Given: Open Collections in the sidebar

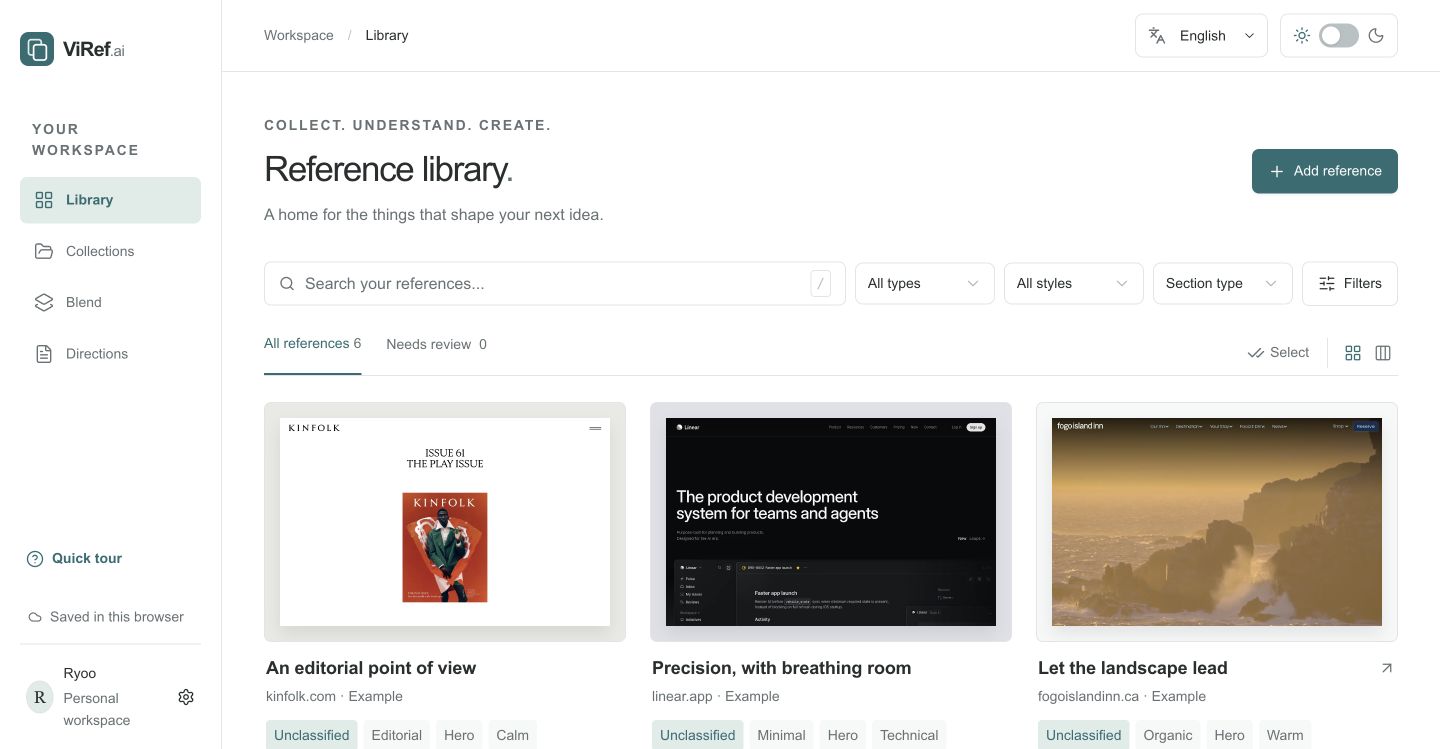Looking at the screenshot, I should click(x=110, y=251).
